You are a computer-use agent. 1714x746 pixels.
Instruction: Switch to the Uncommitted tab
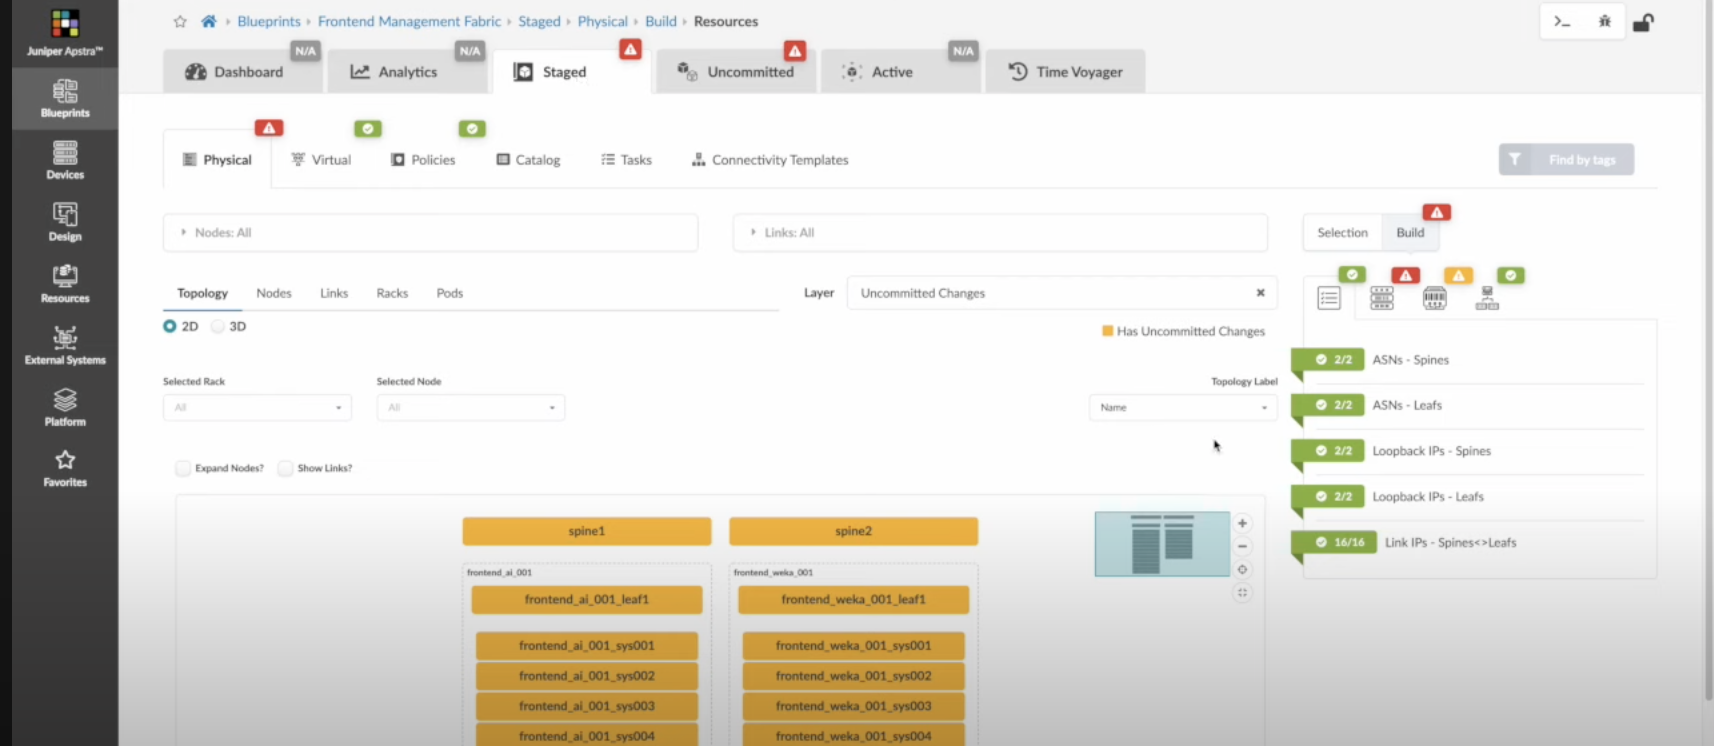pos(737,72)
